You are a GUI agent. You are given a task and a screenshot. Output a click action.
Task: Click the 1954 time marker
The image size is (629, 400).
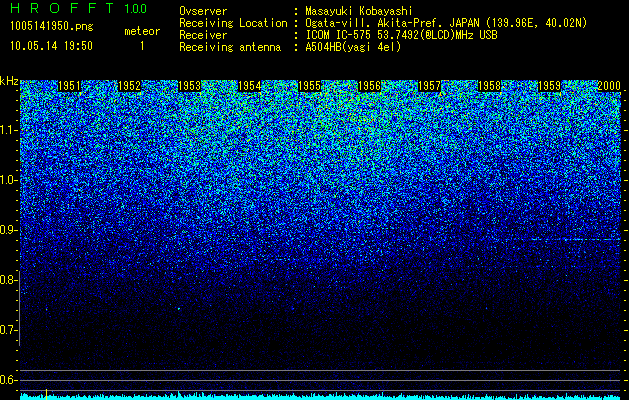click(x=250, y=86)
